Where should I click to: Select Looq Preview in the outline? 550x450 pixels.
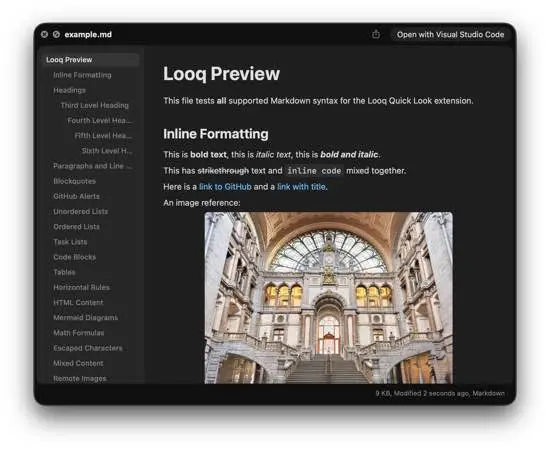90,60
